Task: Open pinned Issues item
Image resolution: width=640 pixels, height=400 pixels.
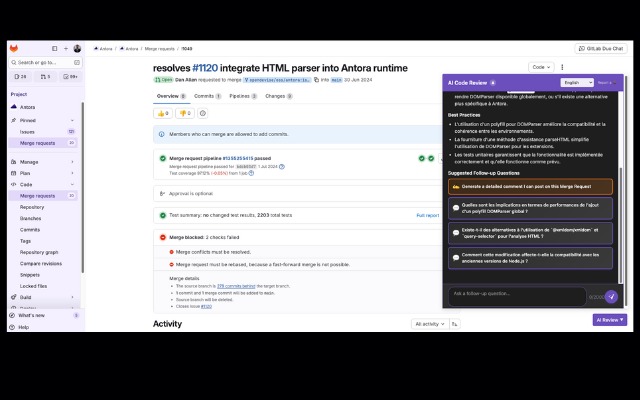Action: pos(43,132)
